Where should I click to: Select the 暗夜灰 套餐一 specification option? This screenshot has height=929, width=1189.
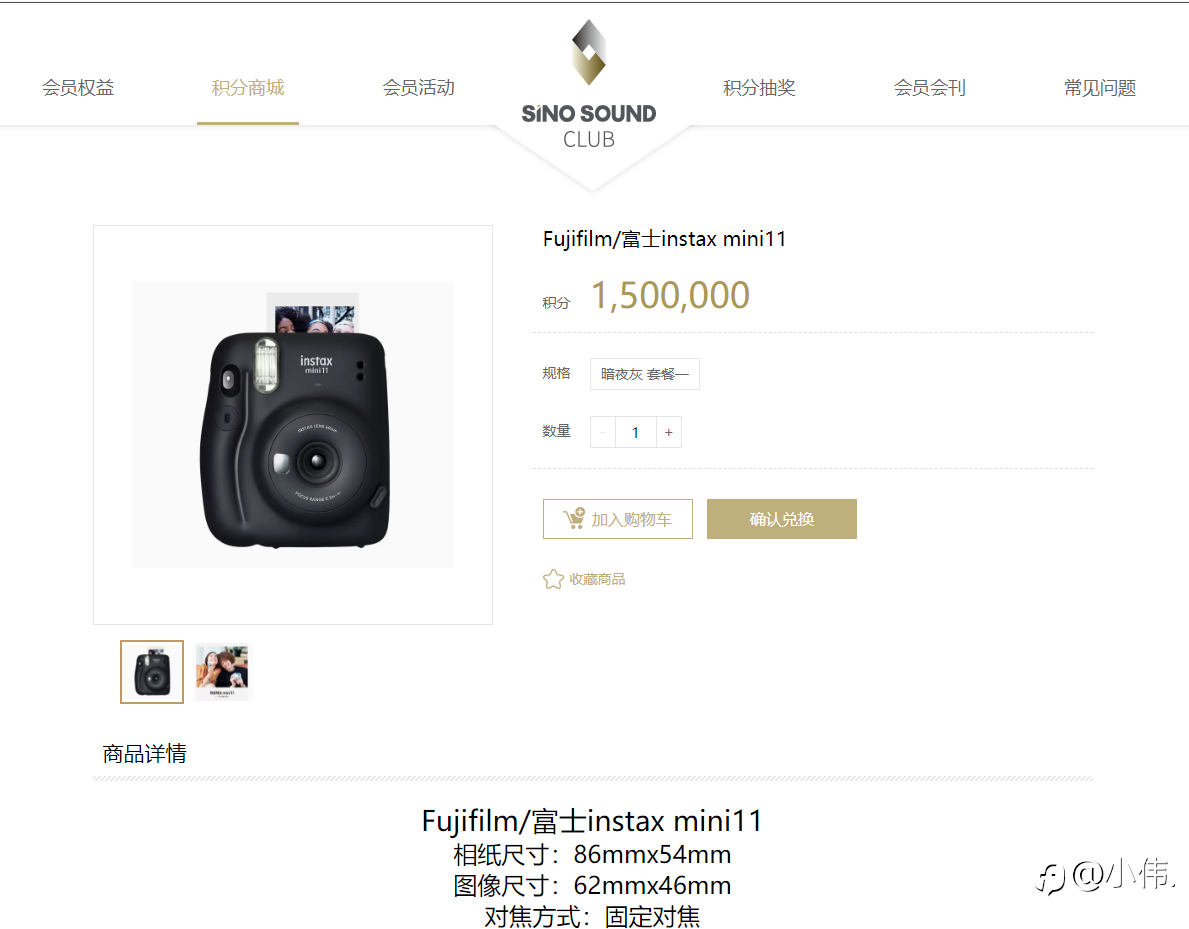645,374
